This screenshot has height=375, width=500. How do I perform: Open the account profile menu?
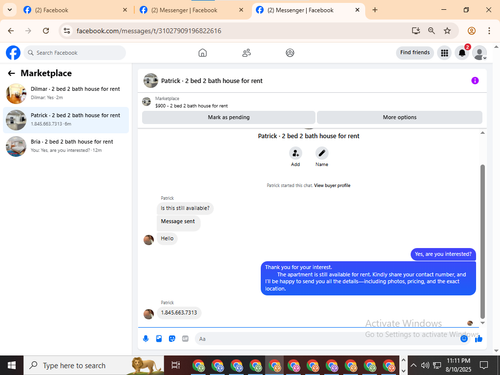click(x=479, y=53)
